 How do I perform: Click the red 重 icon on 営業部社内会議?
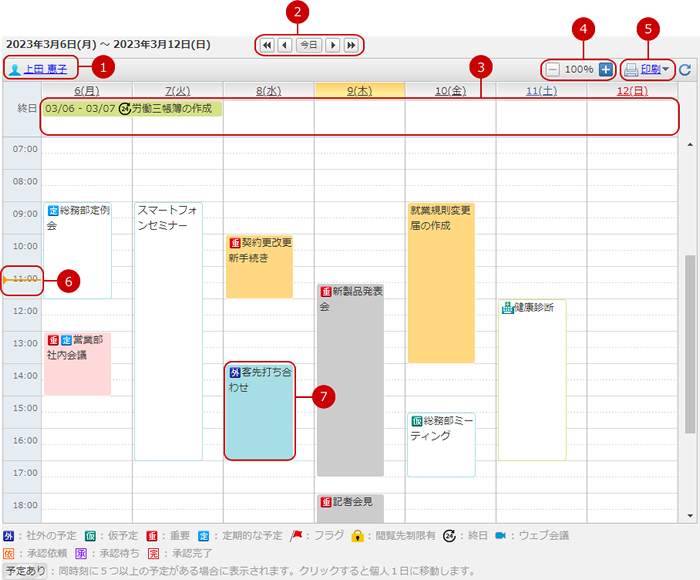(54, 340)
